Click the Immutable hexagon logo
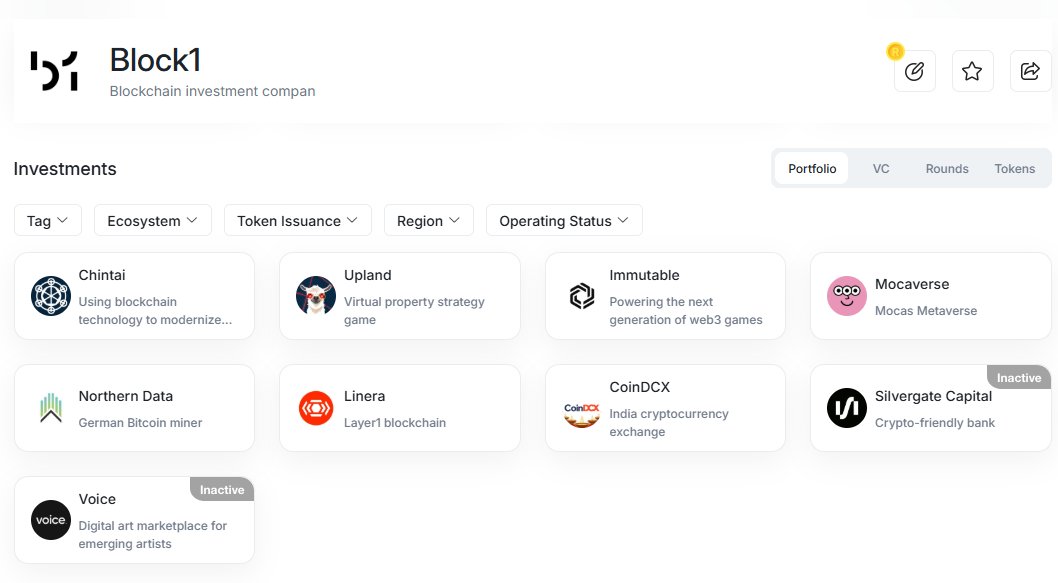This screenshot has height=583, width=1058. click(582, 296)
